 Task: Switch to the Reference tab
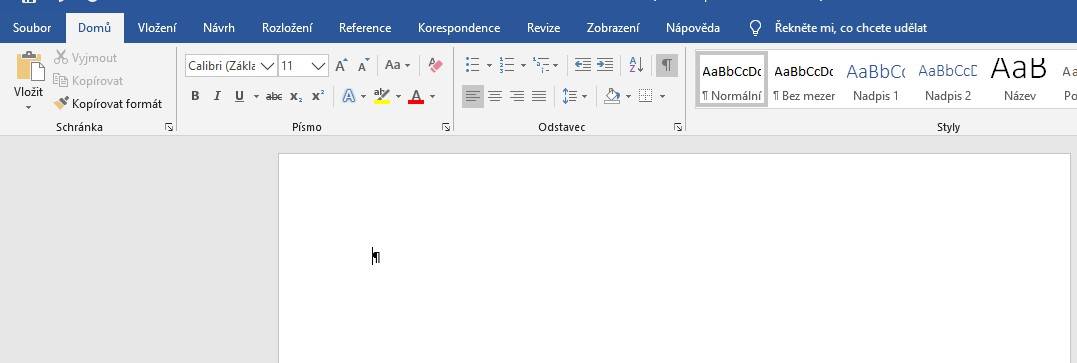[x=365, y=28]
